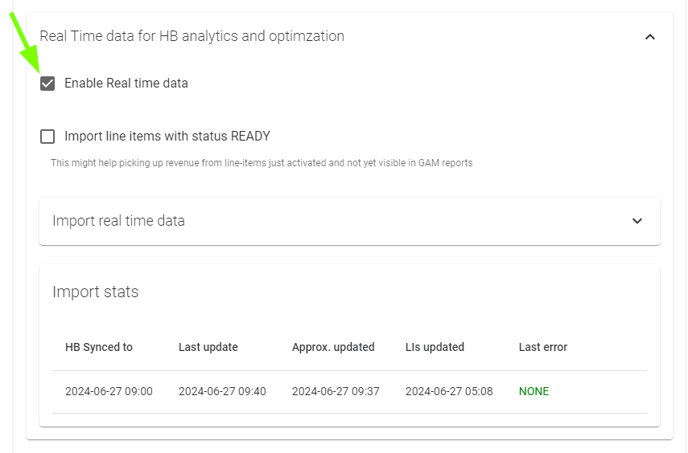
Task: Click 'Import line items with status READY' label
Action: point(167,137)
